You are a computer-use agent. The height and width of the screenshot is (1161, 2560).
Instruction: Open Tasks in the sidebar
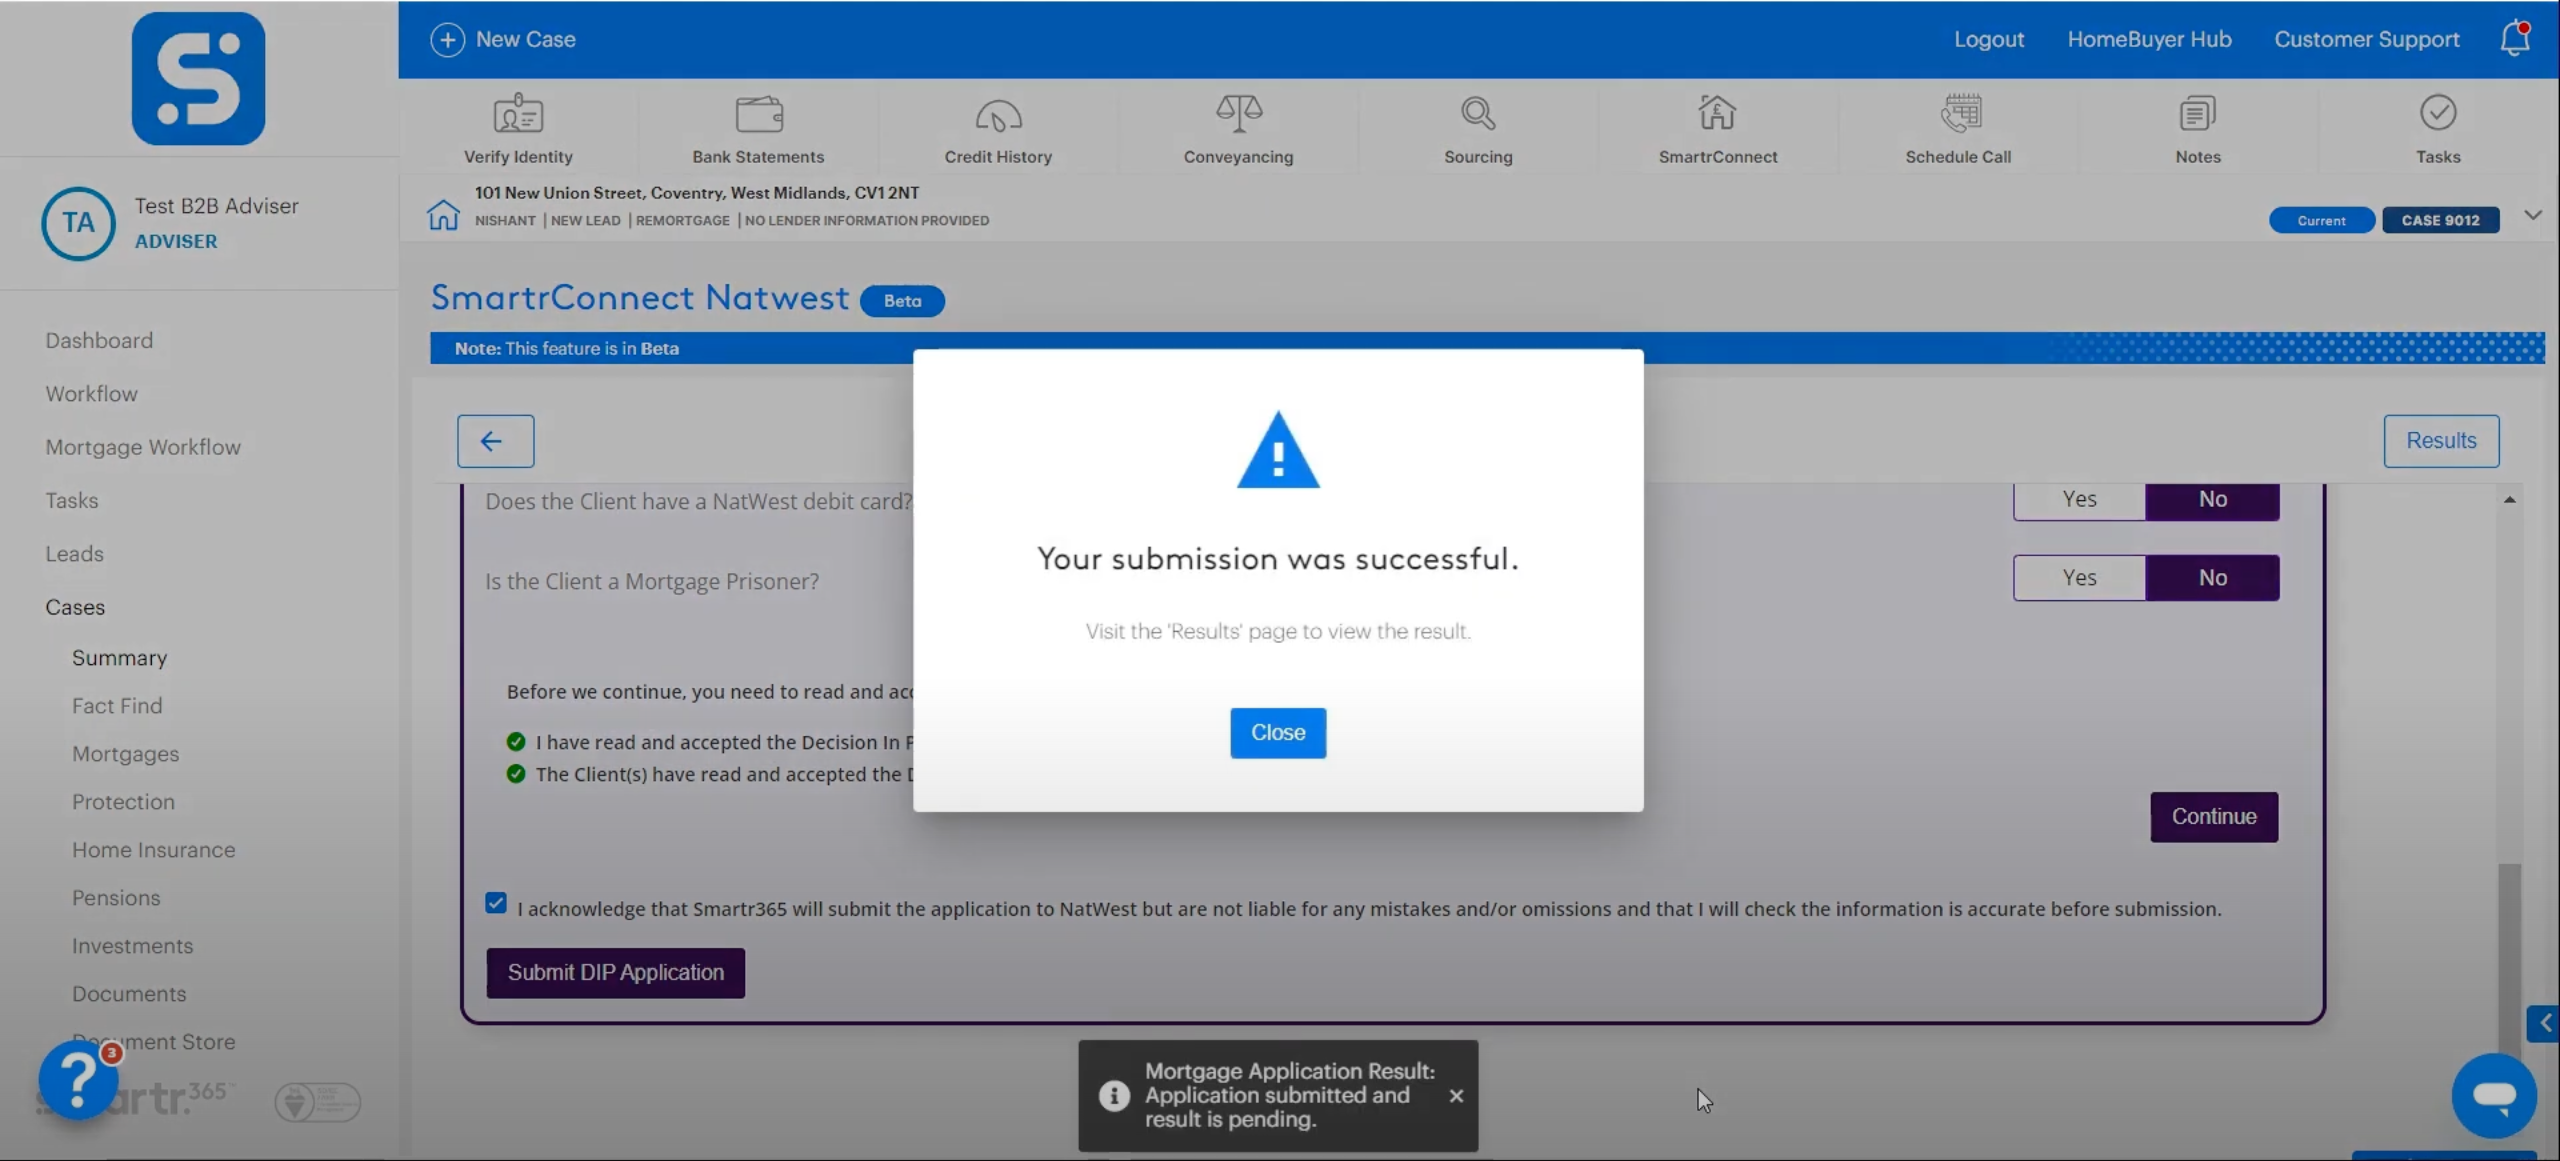point(71,501)
